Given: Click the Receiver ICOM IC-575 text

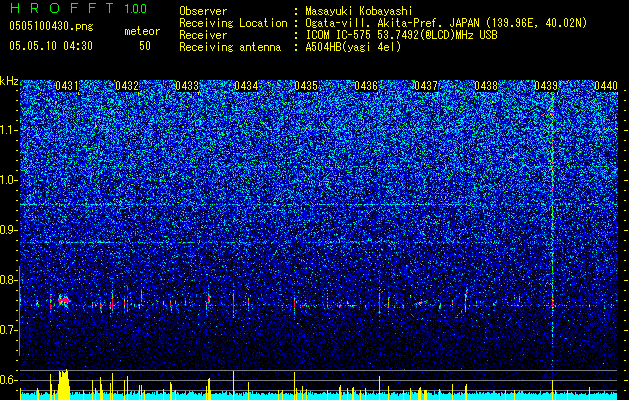Looking at the screenshot, I should pyautogui.click(x=401, y=35).
